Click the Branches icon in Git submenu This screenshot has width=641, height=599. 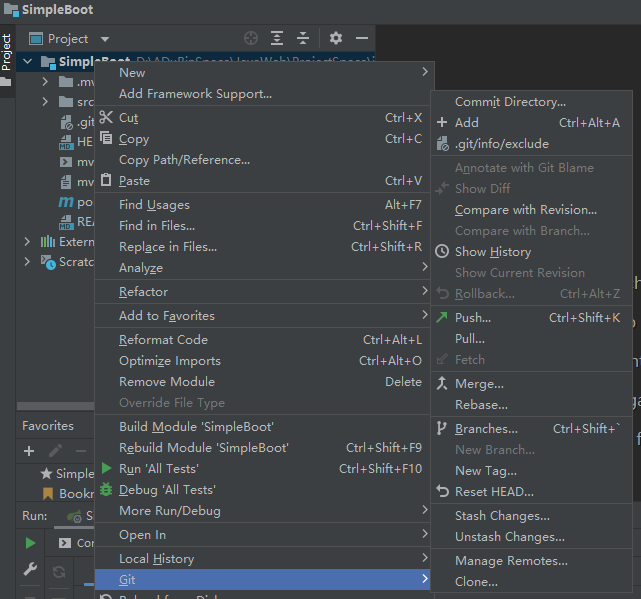441,428
